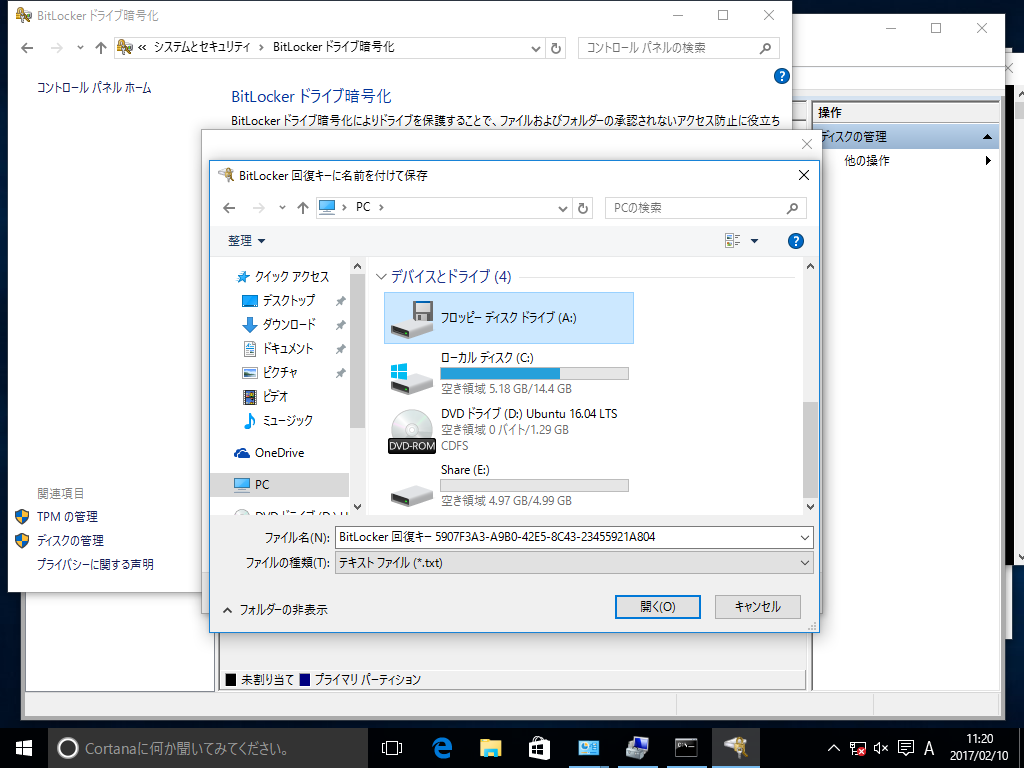The height and width of the screenshot is (768, 1024).
Task: Open the Action Center notifications icon
Action: [905, 748]
